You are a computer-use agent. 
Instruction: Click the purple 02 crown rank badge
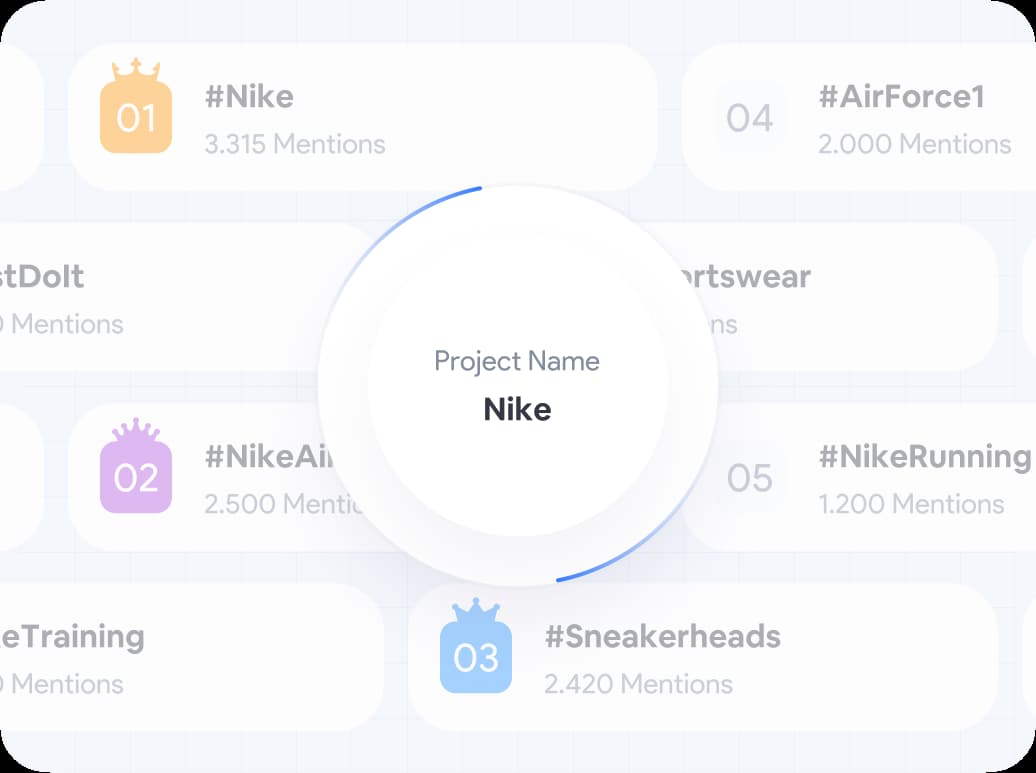(136, 476)
